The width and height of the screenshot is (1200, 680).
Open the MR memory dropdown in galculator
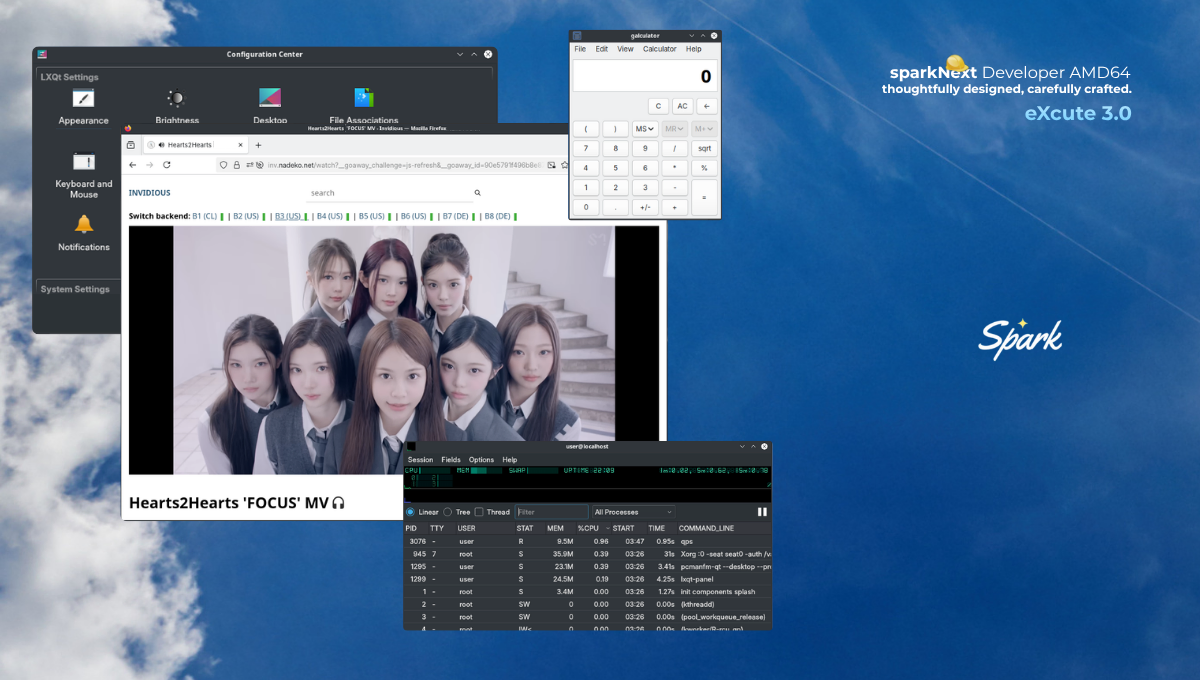tap(674, 129)
